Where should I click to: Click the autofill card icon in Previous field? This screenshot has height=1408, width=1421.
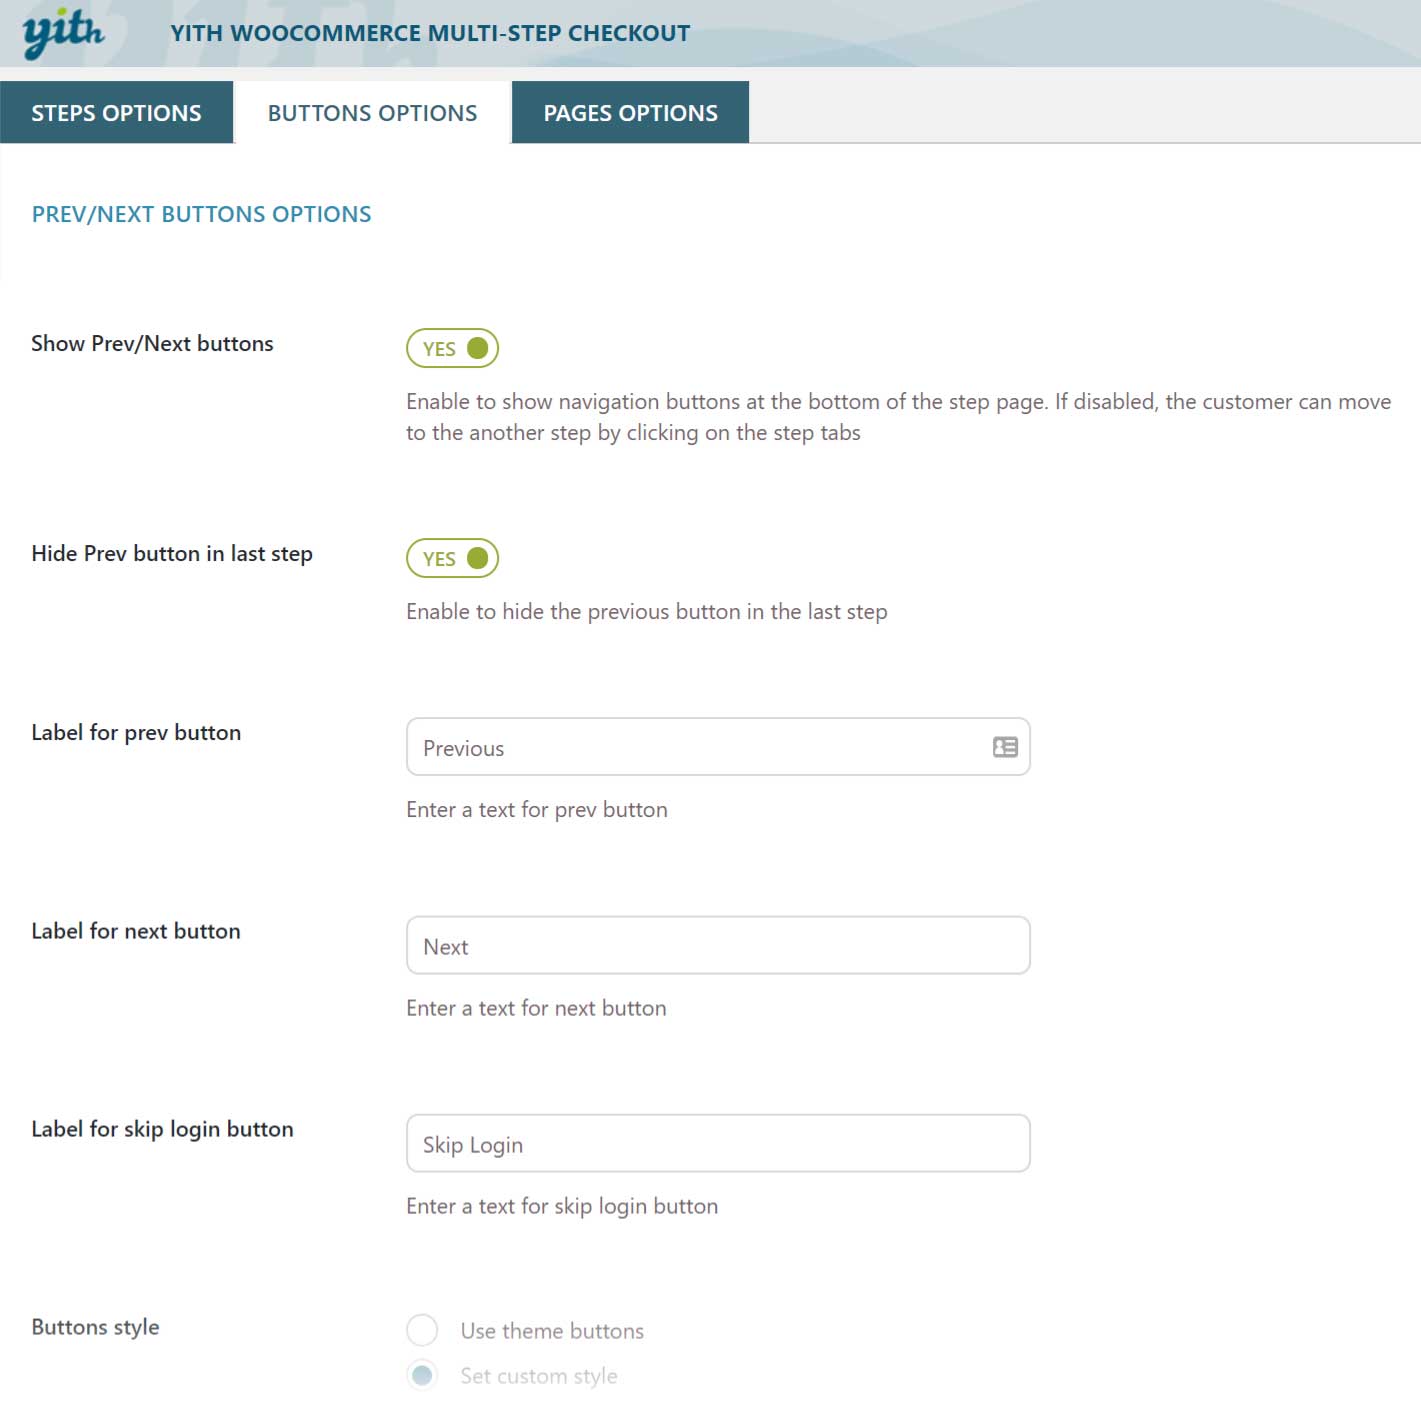(x=1004, y=747)
